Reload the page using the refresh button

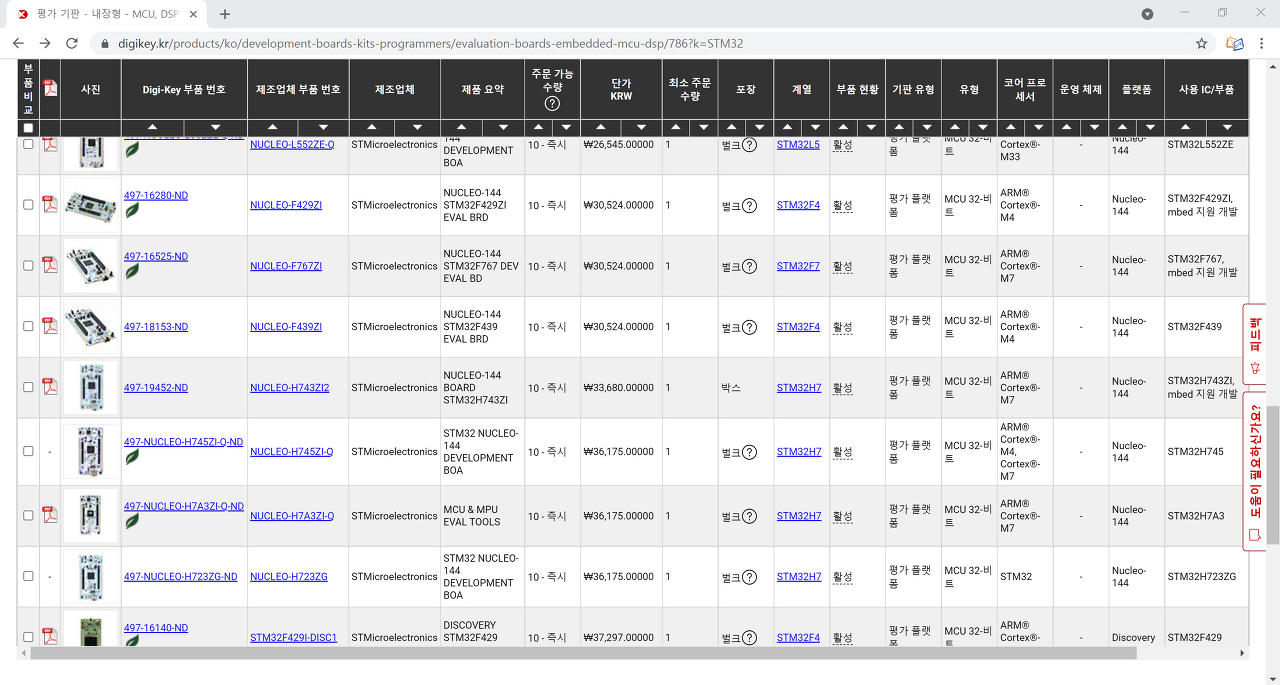pyautogui.click(x=72, y=44)
